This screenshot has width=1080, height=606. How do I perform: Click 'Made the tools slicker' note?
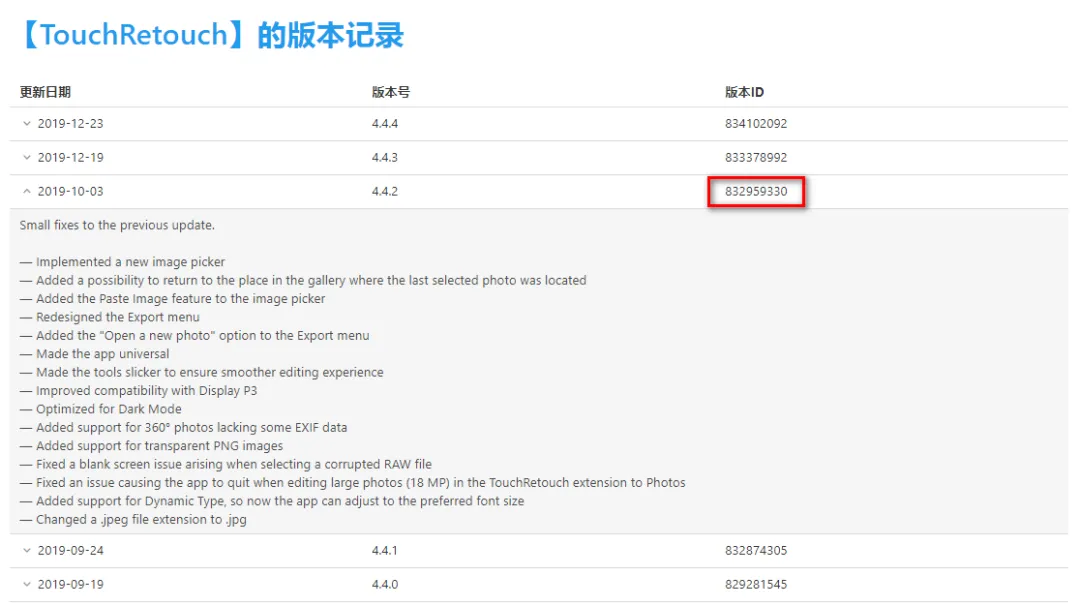pyautogui.click(x=202, y=373)
